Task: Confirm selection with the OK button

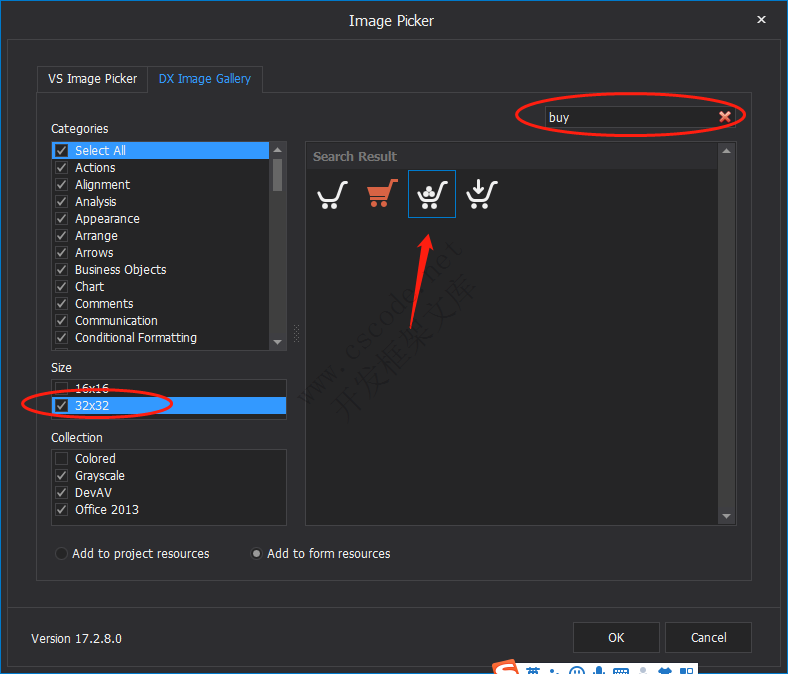Action: [616, 637]
